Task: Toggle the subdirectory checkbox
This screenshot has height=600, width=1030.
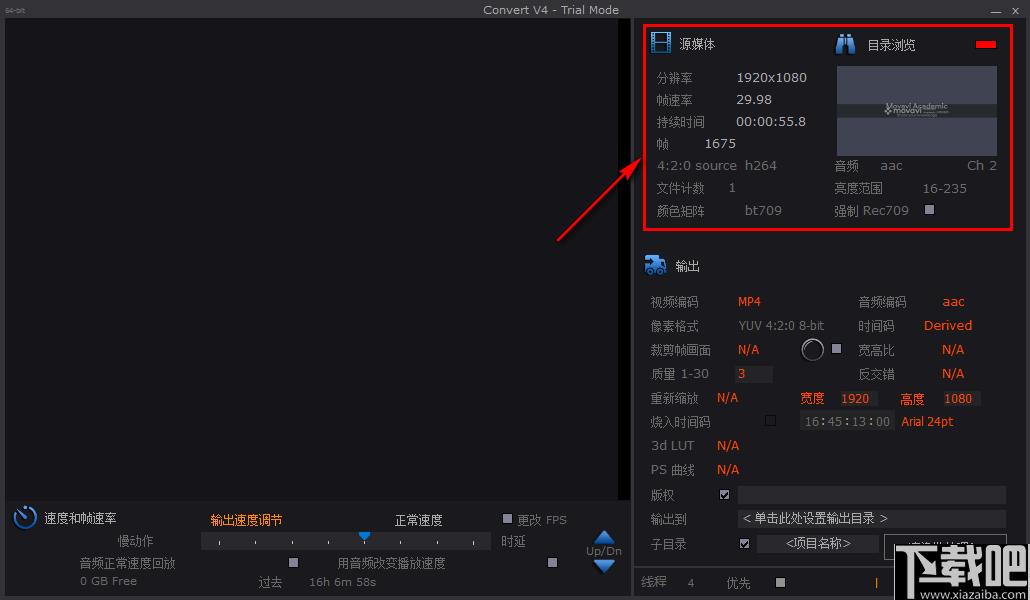Action: tap(744, 543)
